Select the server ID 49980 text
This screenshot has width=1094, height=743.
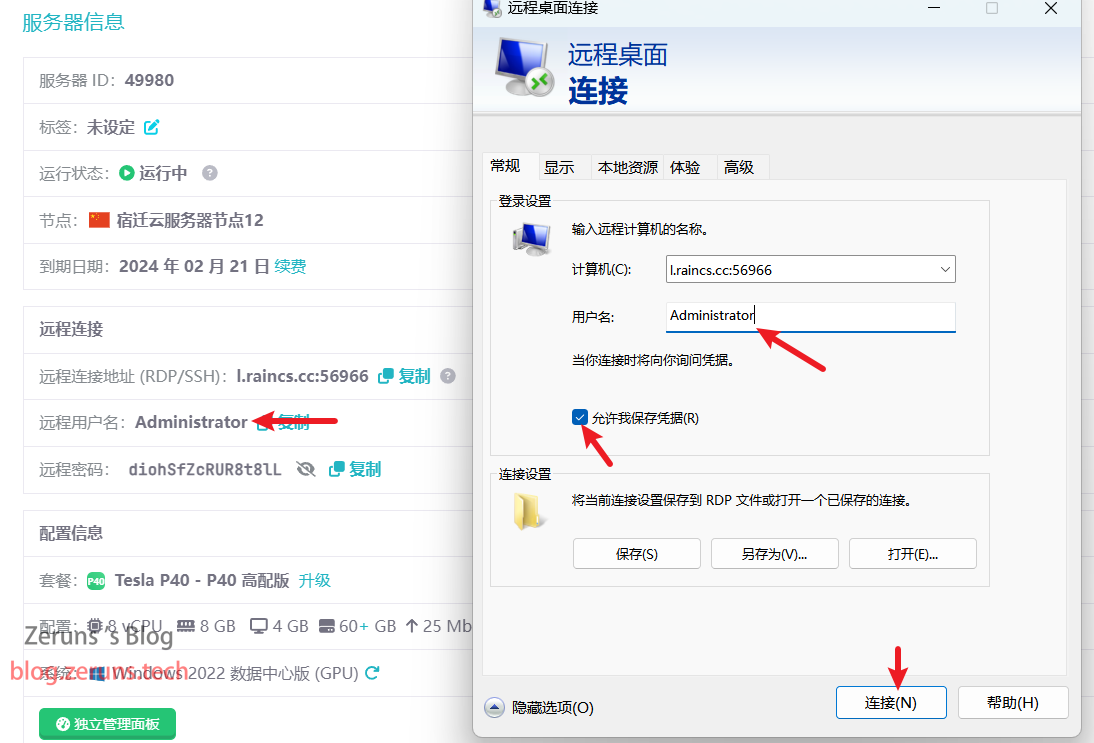[149, 80]
